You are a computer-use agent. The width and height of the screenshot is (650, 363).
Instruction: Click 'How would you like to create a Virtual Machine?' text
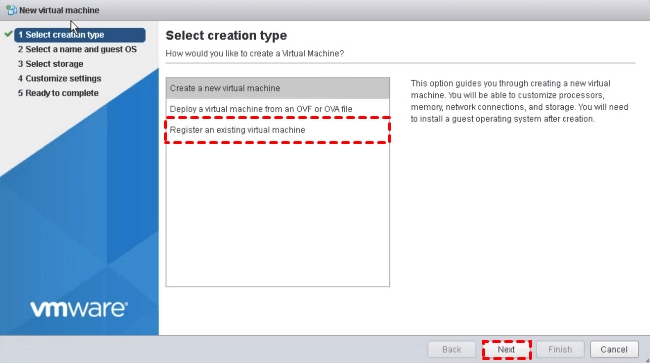pos(255,53)
